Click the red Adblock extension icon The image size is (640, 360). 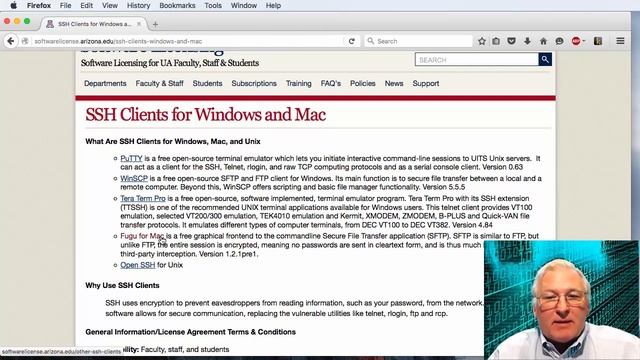pos(576,41)
